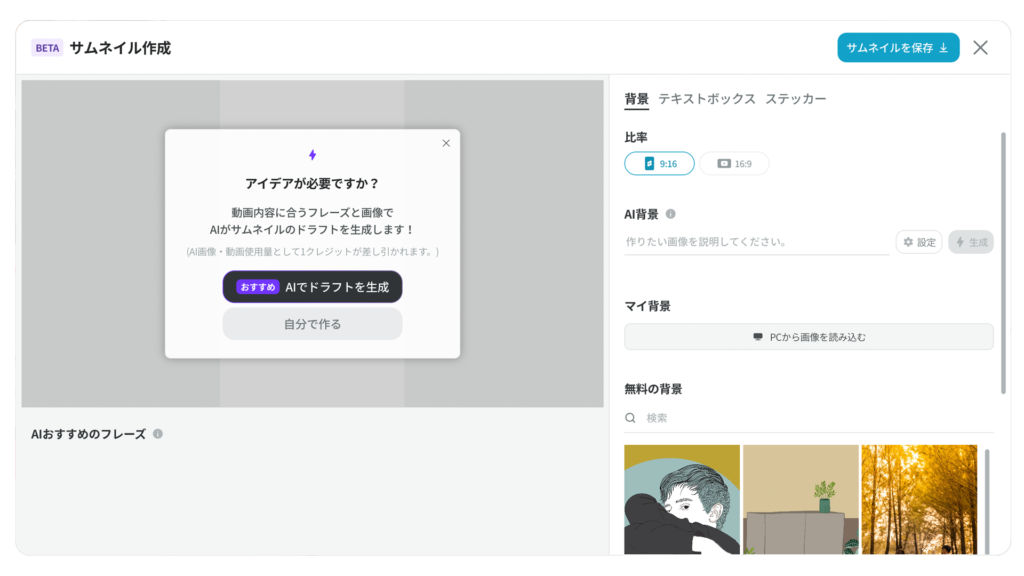Click the 生成 lightning generate icon

pos(959,242)
